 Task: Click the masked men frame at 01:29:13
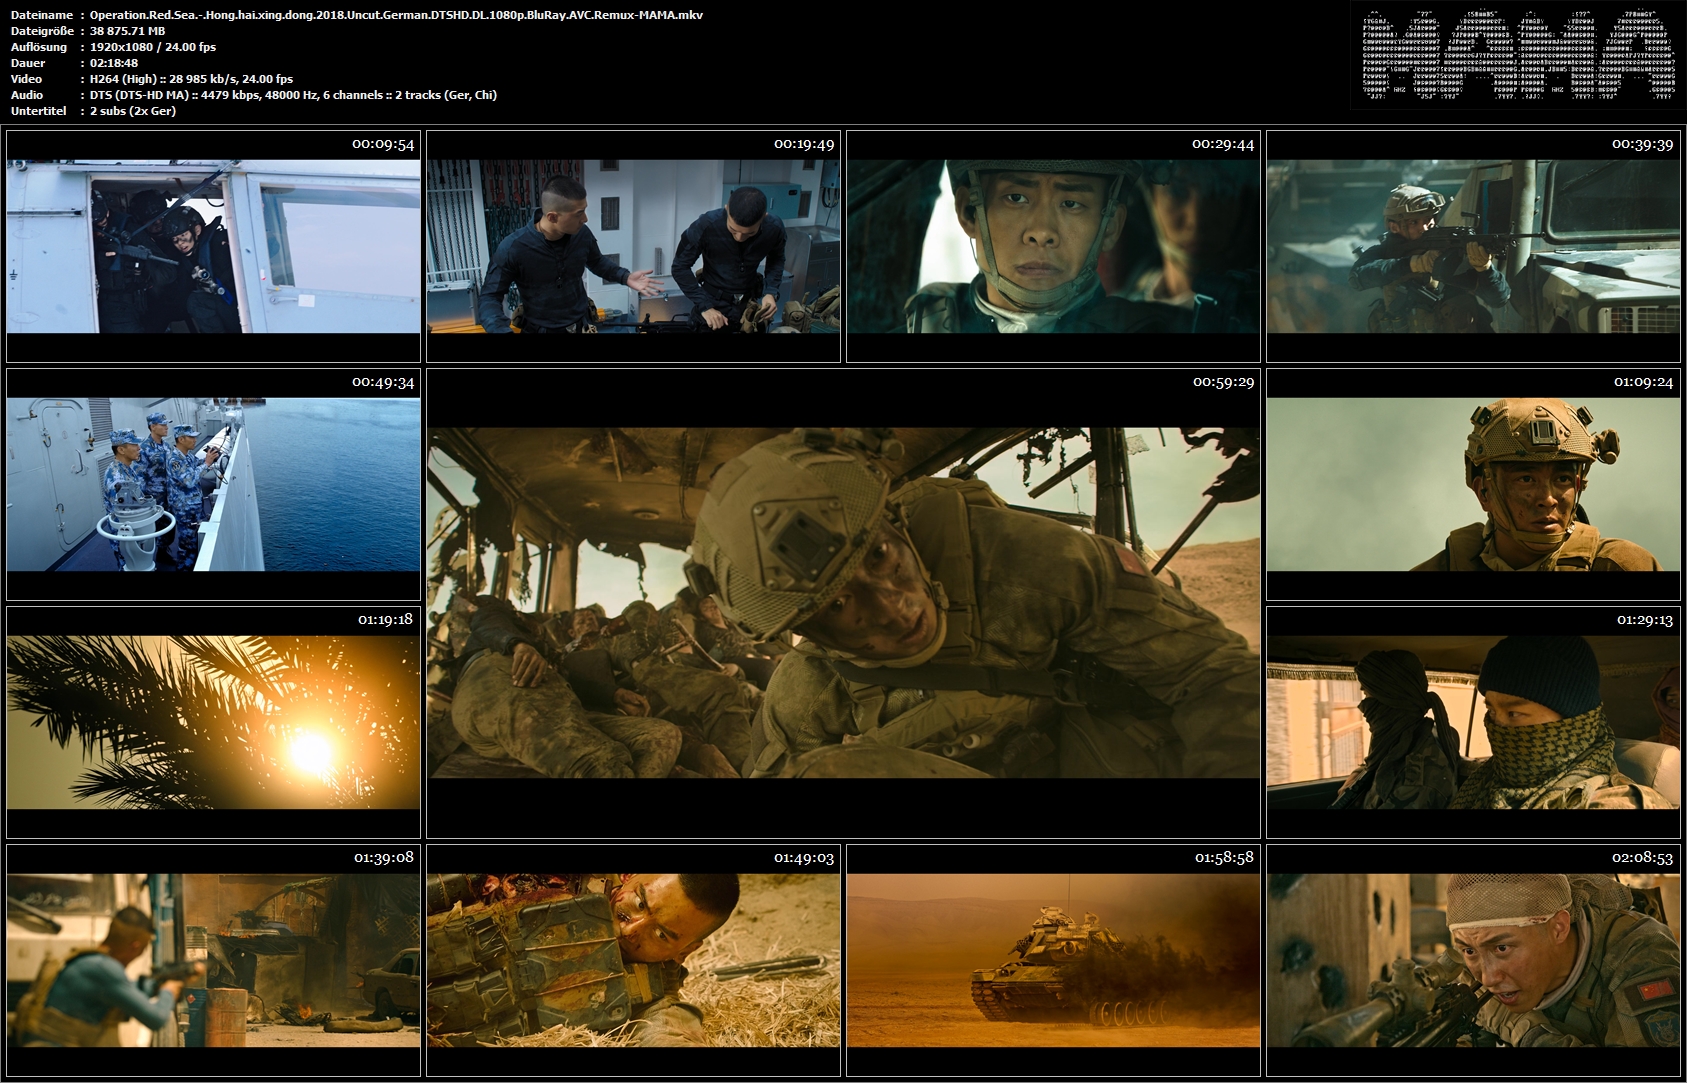click(x=1473, y=722)
